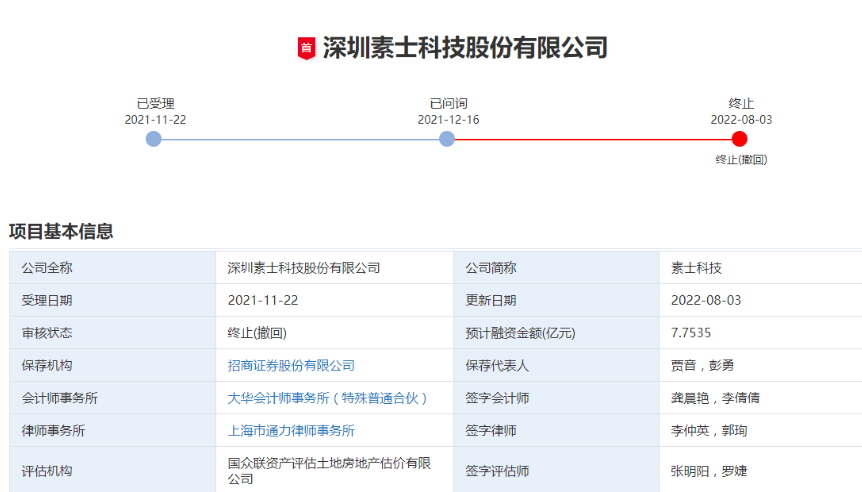This screenshot has width=862, height=492.
Task: Click the 公司全称 label cell
Action: 113,268
